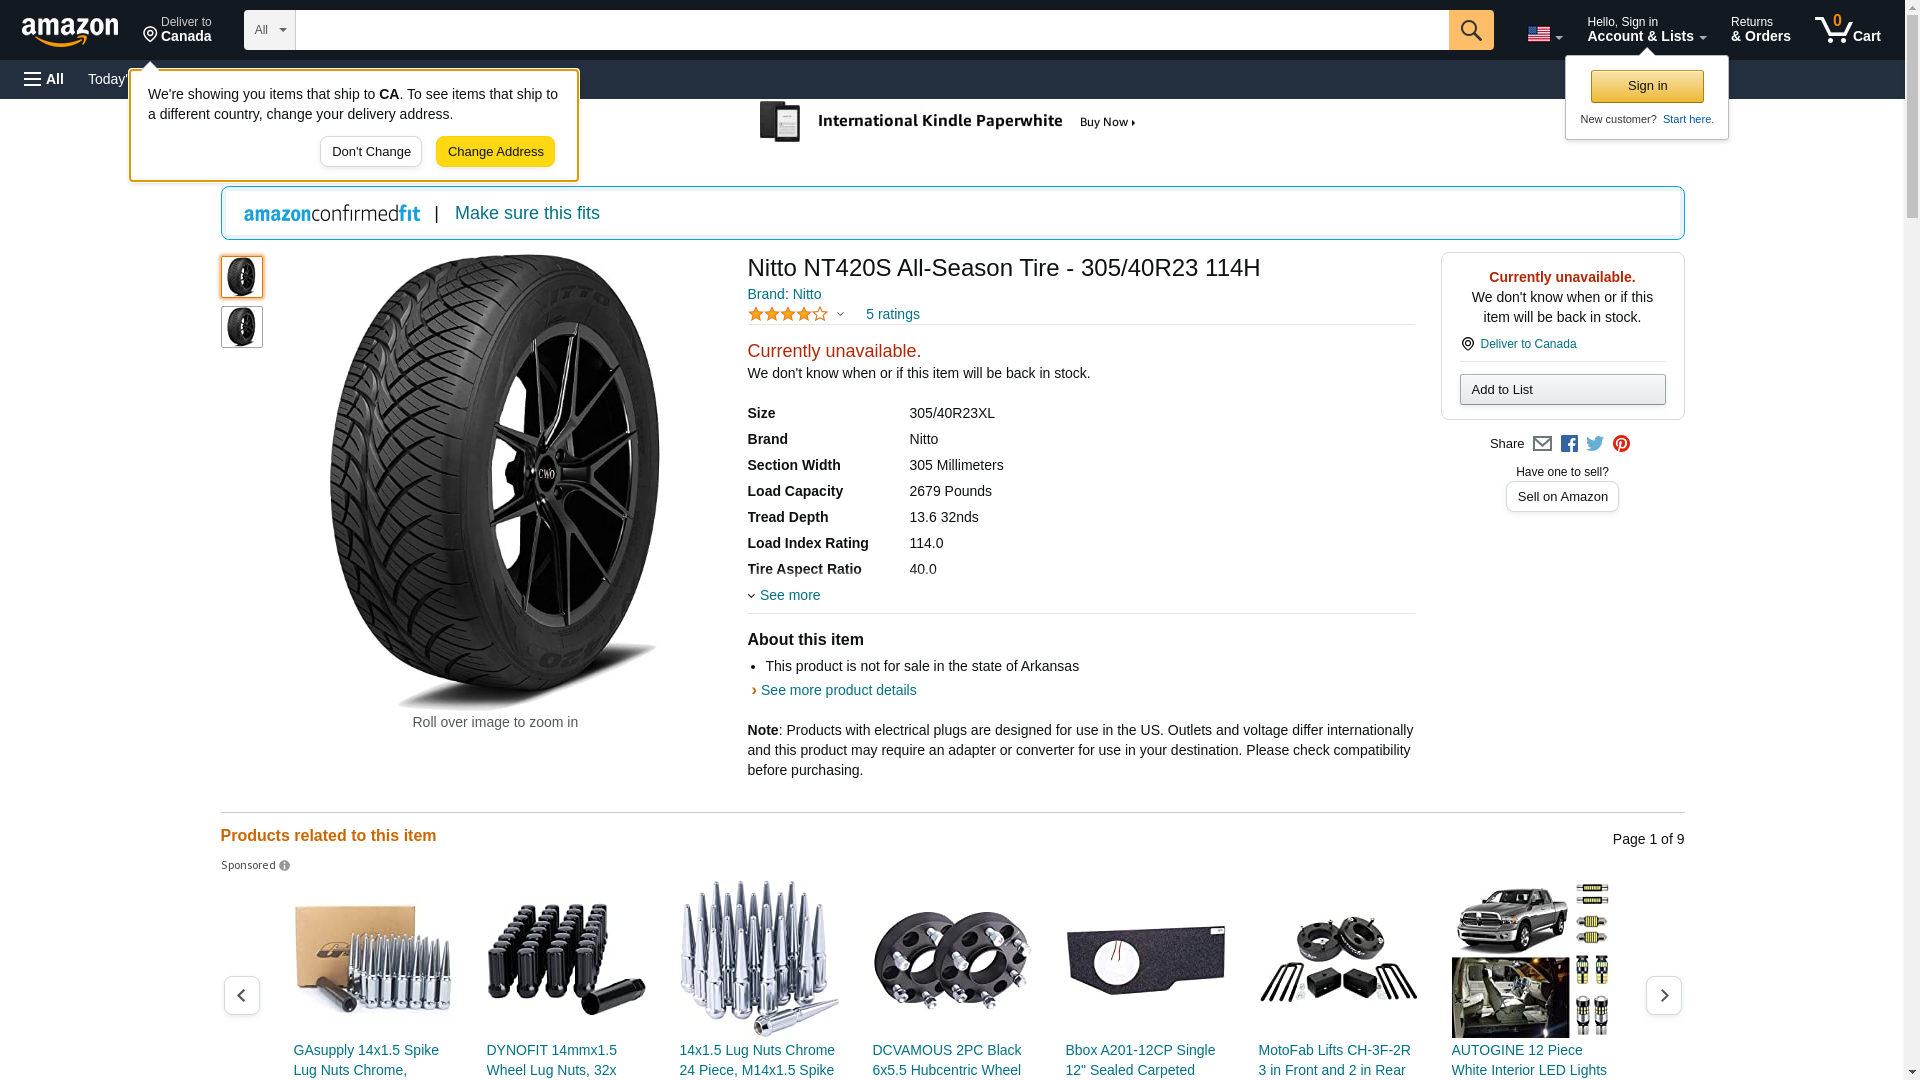Click the 5 ratings link
1920x1080 pixels.
point(892,314)
